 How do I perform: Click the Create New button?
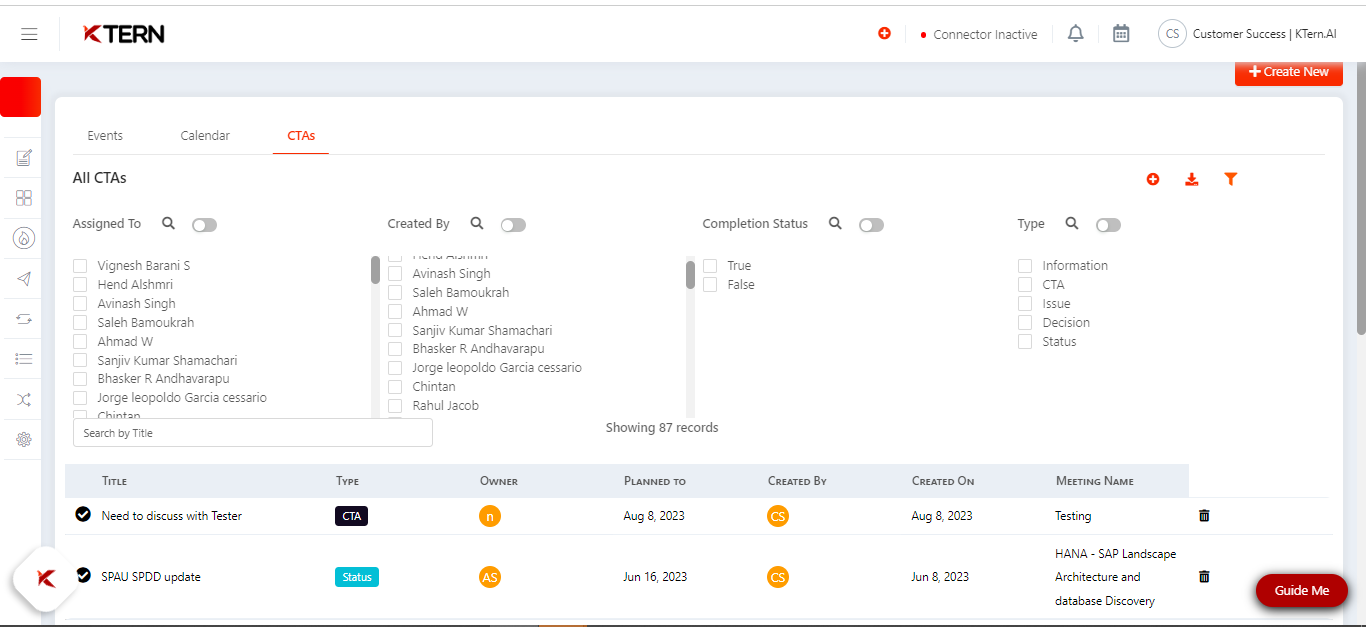1289,72
